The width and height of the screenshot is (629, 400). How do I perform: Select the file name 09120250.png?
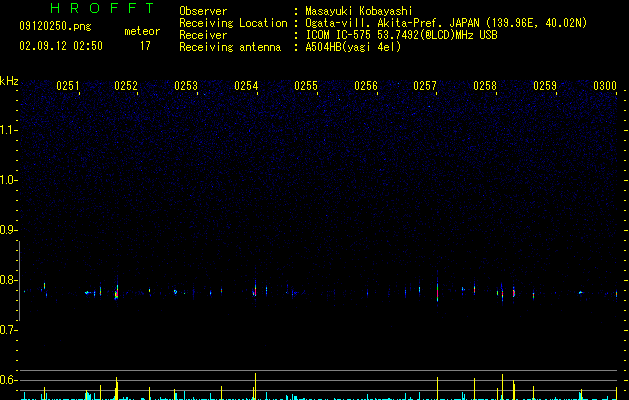point(55,27)
